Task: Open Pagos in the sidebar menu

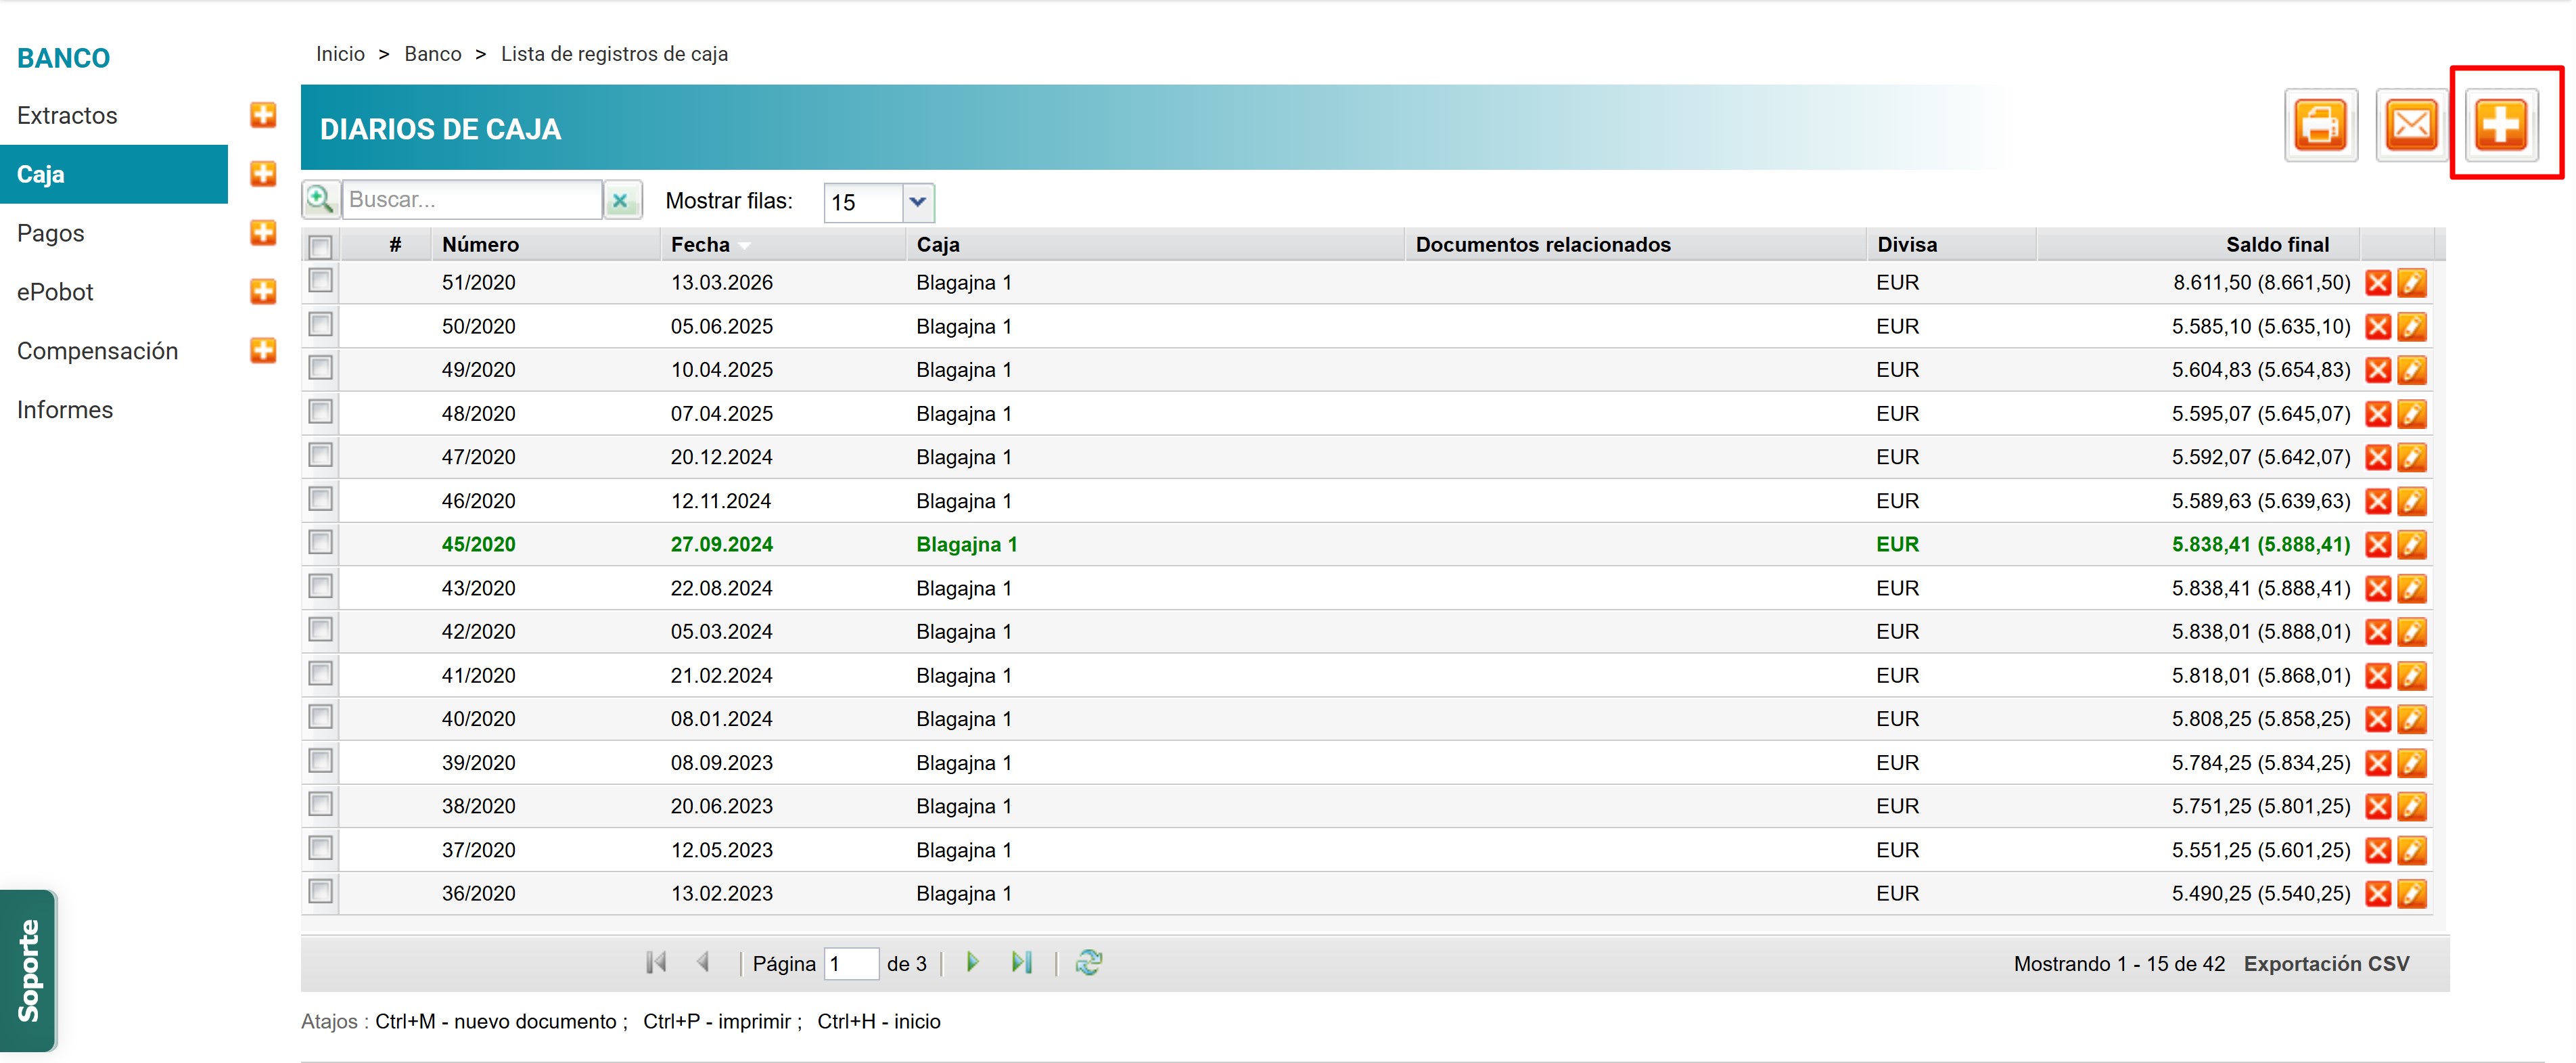Action: (x=51, y=233)
